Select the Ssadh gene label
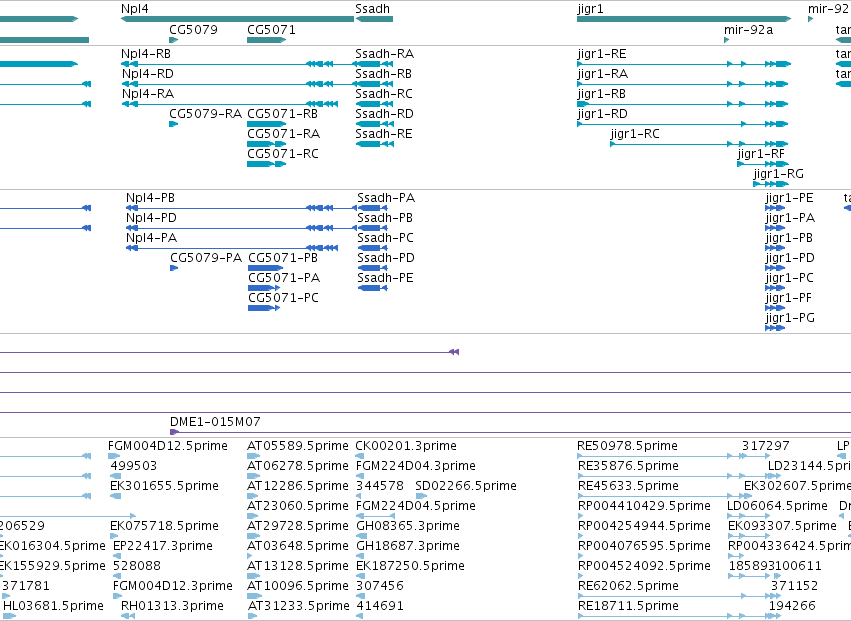 (x=372, y=9)
